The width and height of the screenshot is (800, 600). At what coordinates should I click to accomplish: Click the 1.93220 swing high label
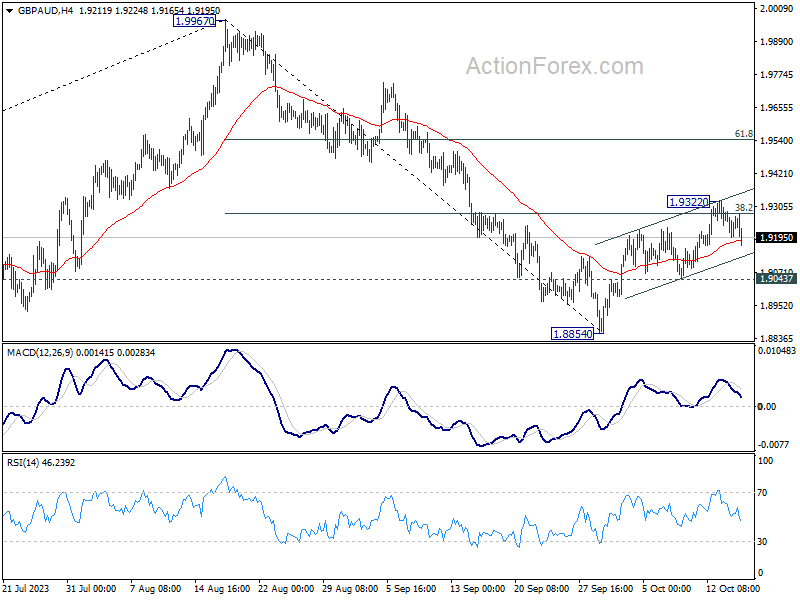(689, 202)
